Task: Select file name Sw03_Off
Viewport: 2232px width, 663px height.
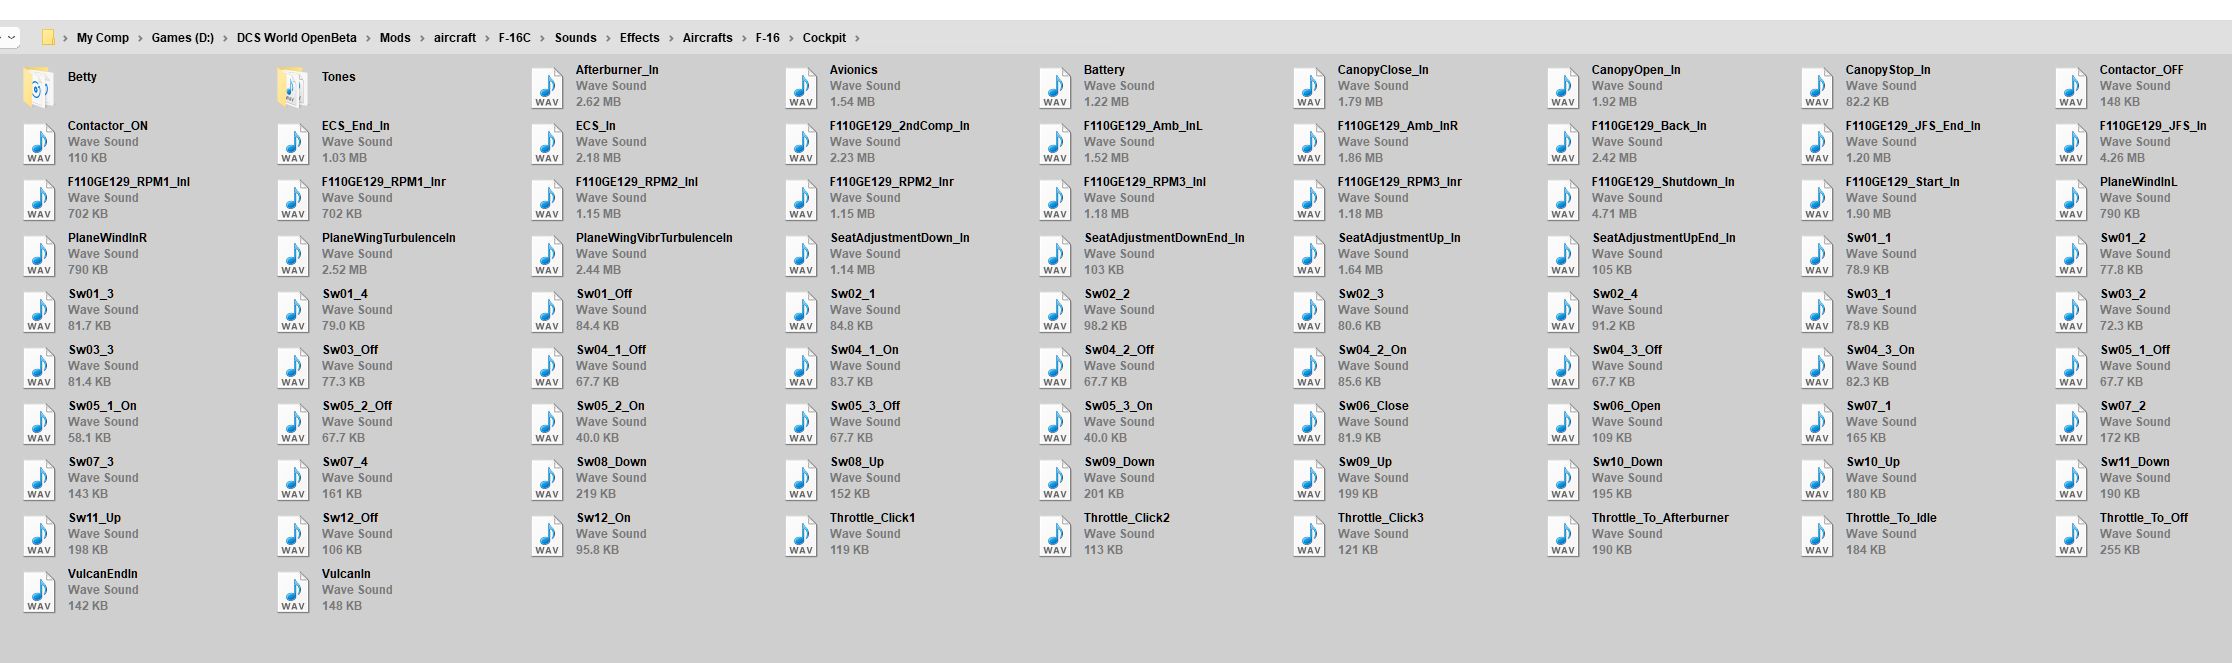Action: click(350, 350)
